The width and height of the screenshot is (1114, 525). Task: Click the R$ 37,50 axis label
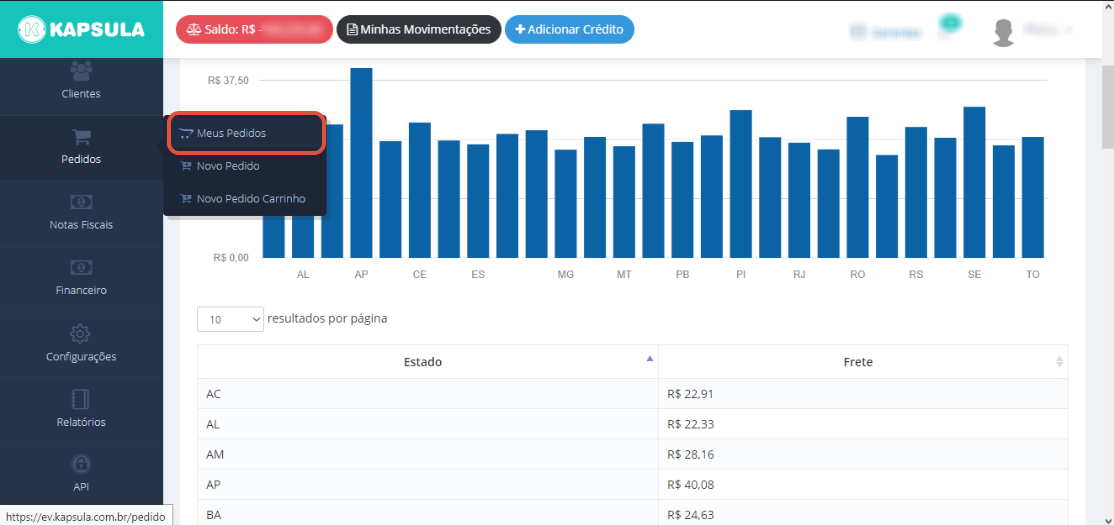228,81
